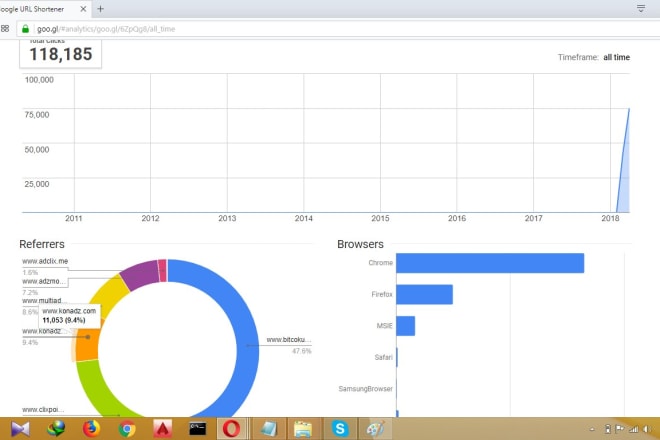
Task: Click the Referrers heading
Action: tap(42, 244)
